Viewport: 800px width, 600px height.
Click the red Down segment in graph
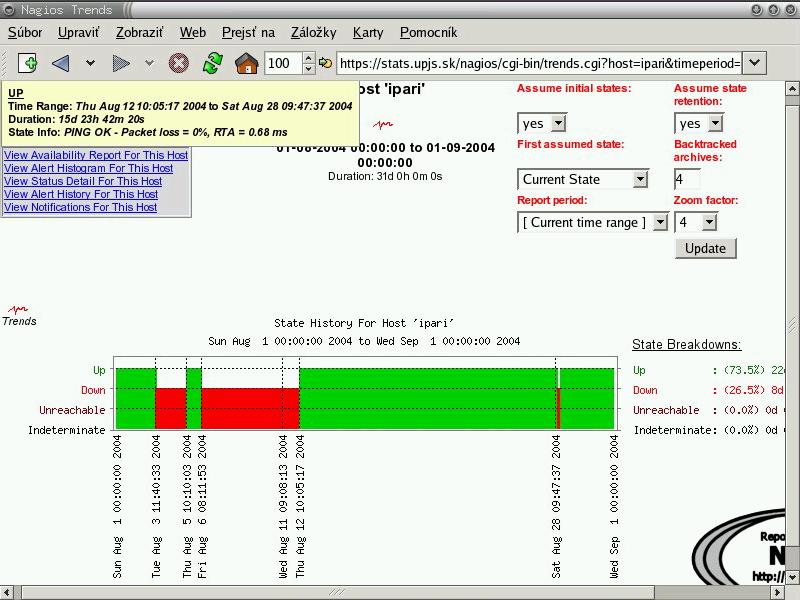click(x=250, y=408)
